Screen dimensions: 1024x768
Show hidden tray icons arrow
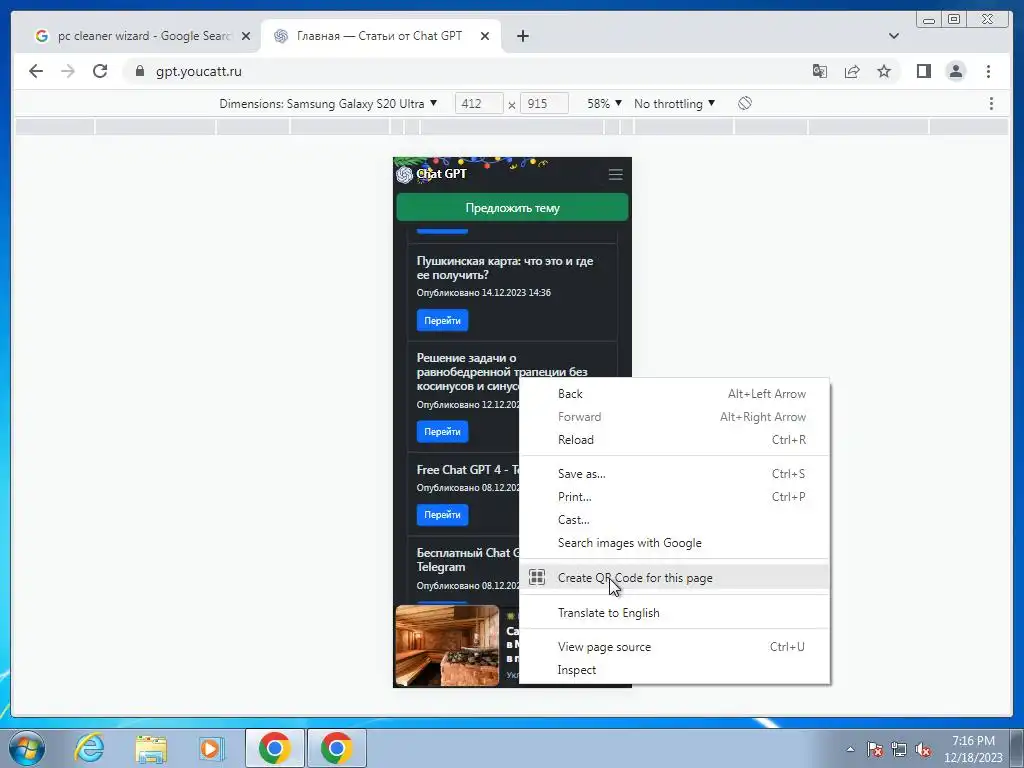[x=850, y=749]
